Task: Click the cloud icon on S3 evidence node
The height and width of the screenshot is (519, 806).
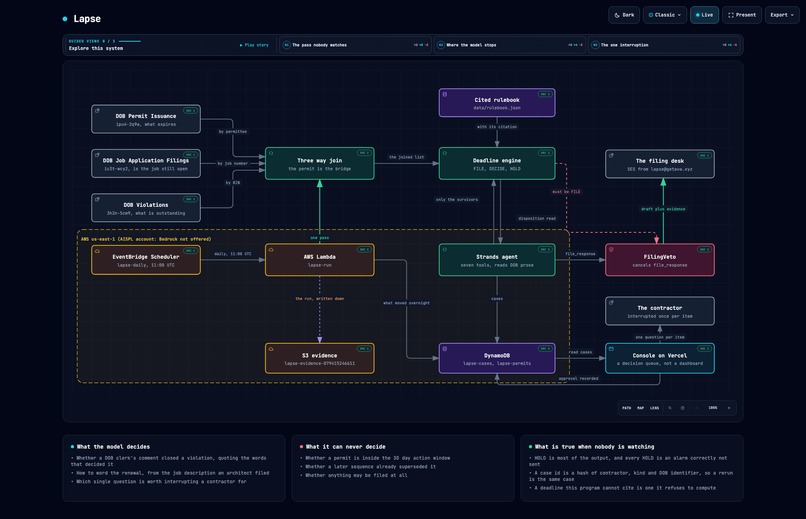Action: coord(271,349)
